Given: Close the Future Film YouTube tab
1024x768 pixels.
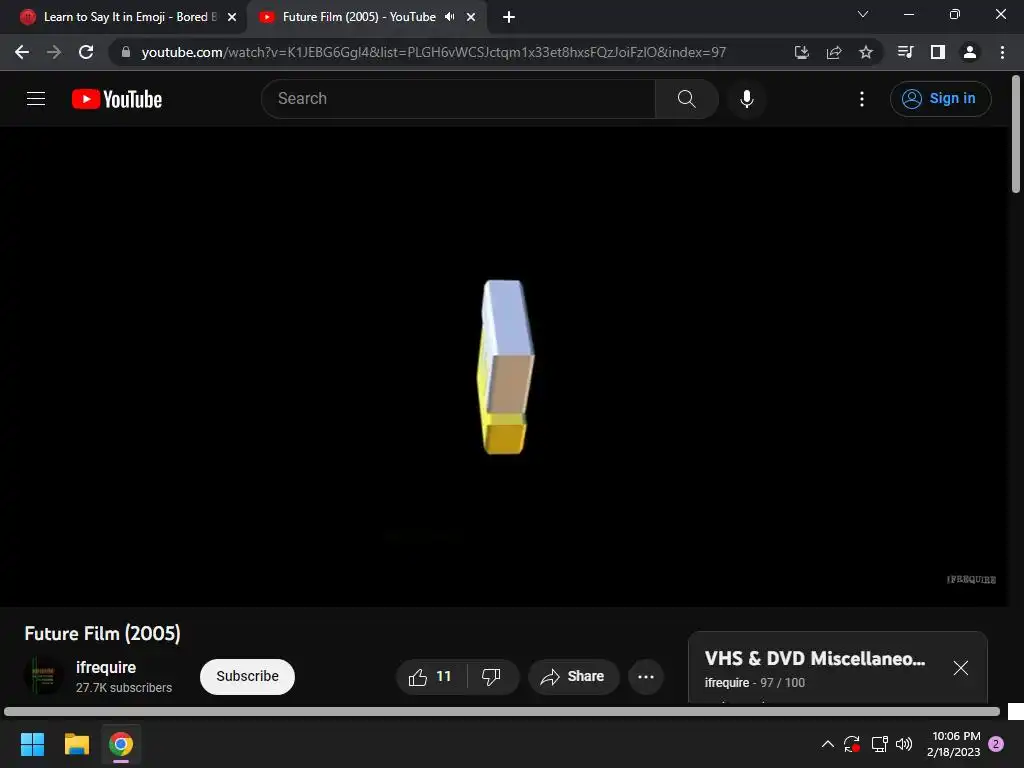Looking at the screenshot, I should click(x=471, y=17).
